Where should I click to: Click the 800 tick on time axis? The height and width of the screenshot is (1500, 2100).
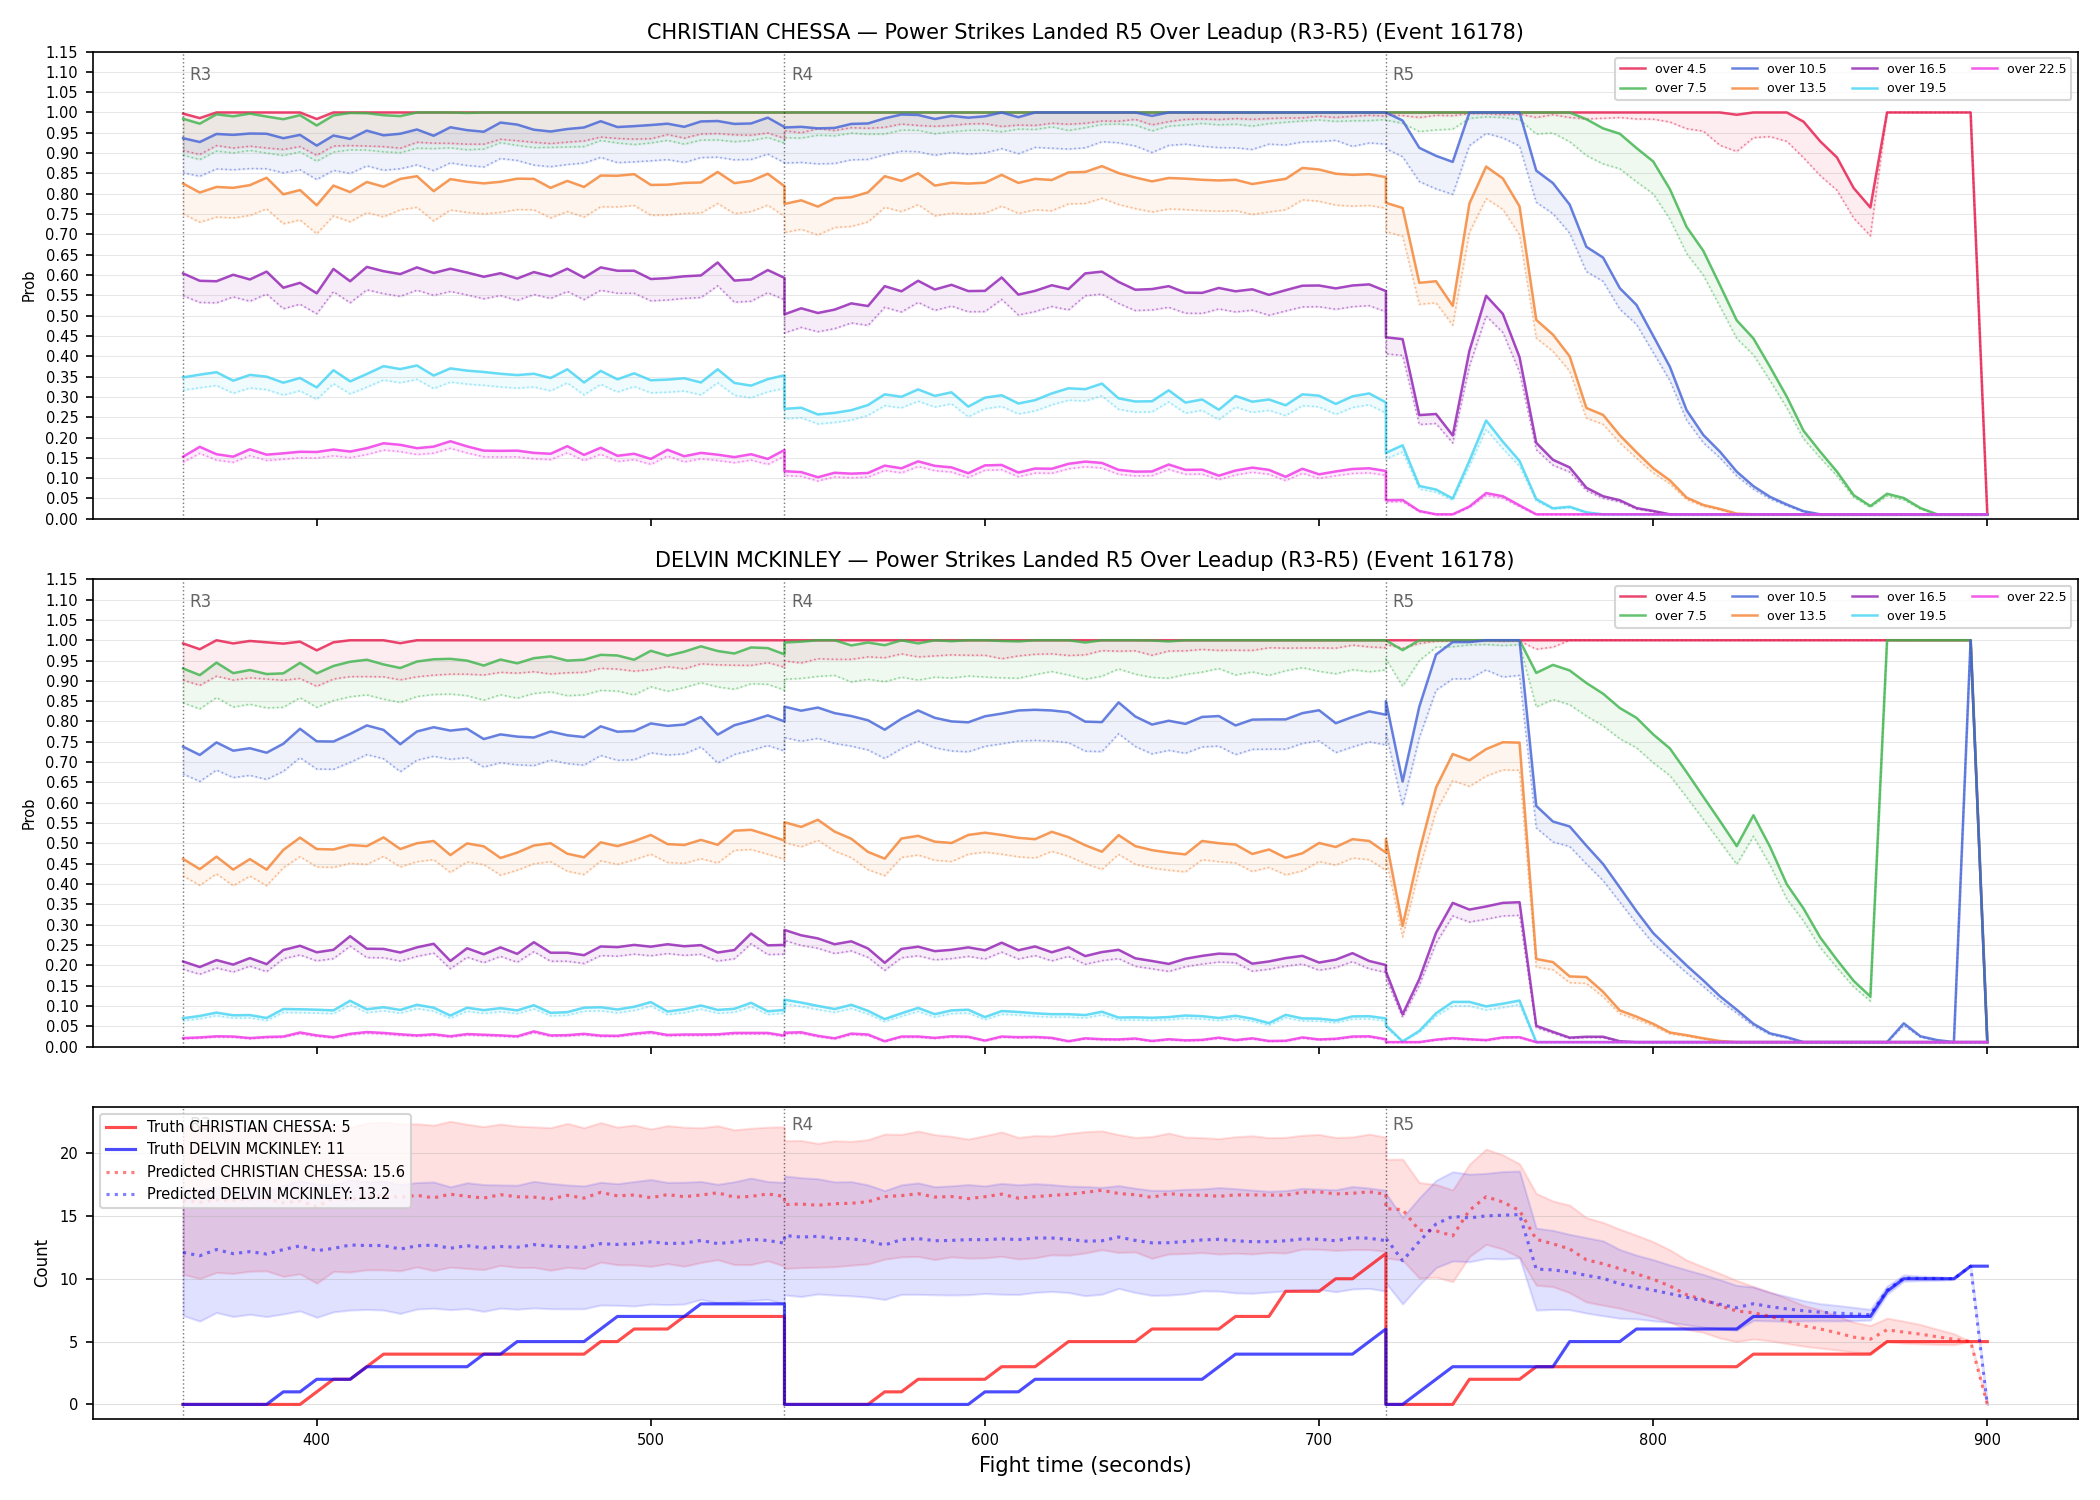[1653, 1440]
